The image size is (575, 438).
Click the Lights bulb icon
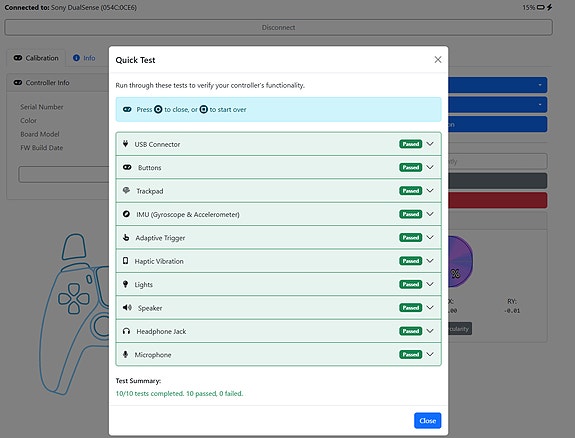click(125, 284)
